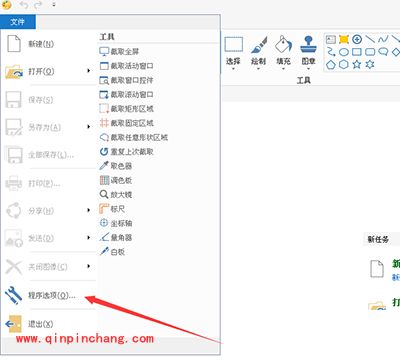The image size is (400, 360).
Task: Choose the circled plus shape icon
Action: coord(357,40)
